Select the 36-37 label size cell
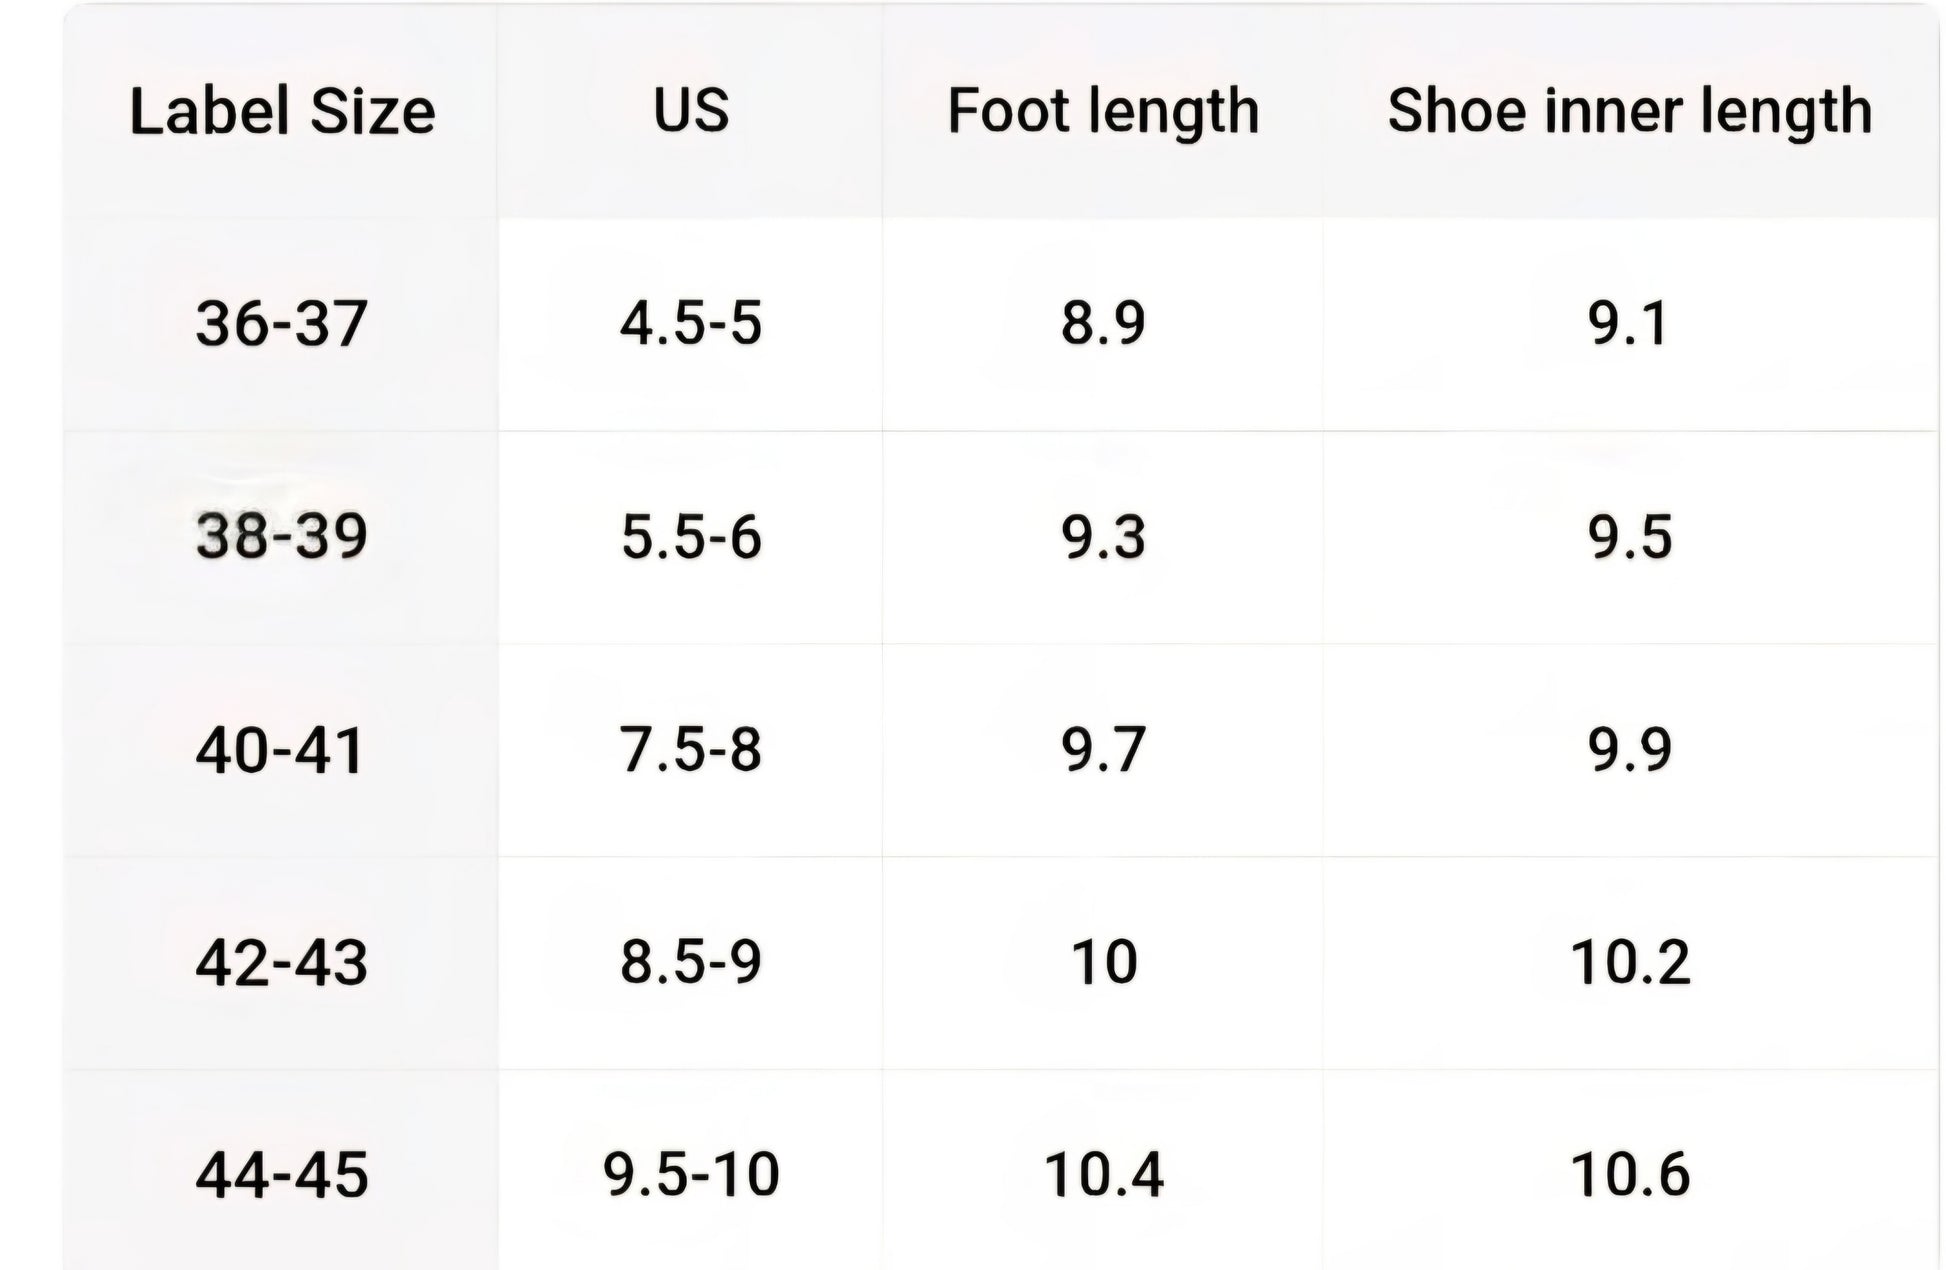1946x1270 pixels. (282, 324)
